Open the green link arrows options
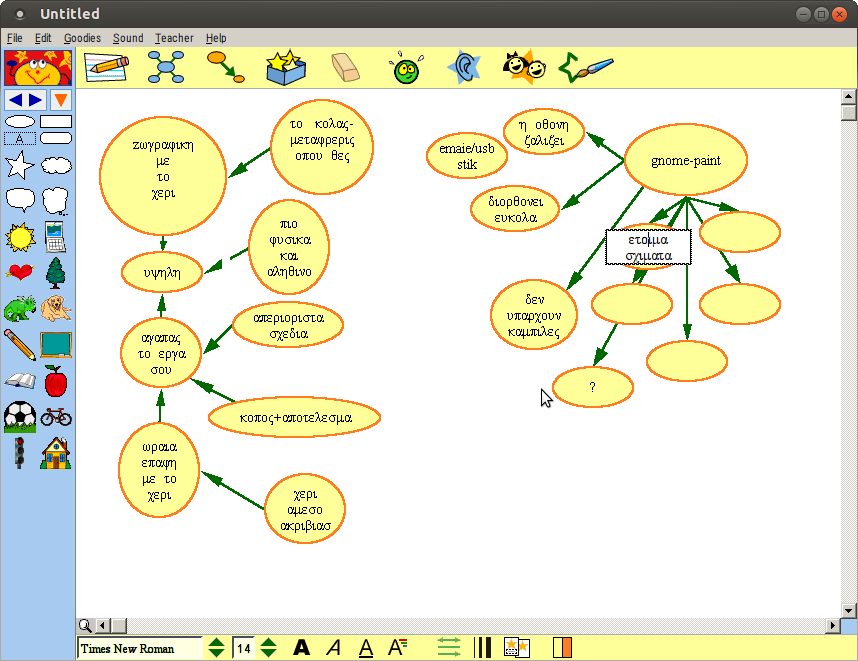858x661 pixels. tap(449, 648)
